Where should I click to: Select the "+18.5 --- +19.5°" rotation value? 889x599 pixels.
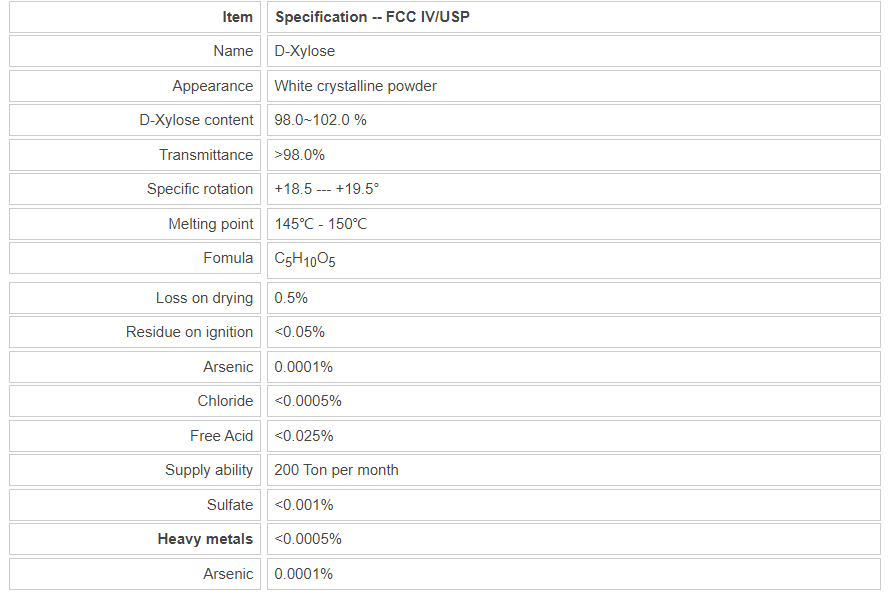click(327, 189)
